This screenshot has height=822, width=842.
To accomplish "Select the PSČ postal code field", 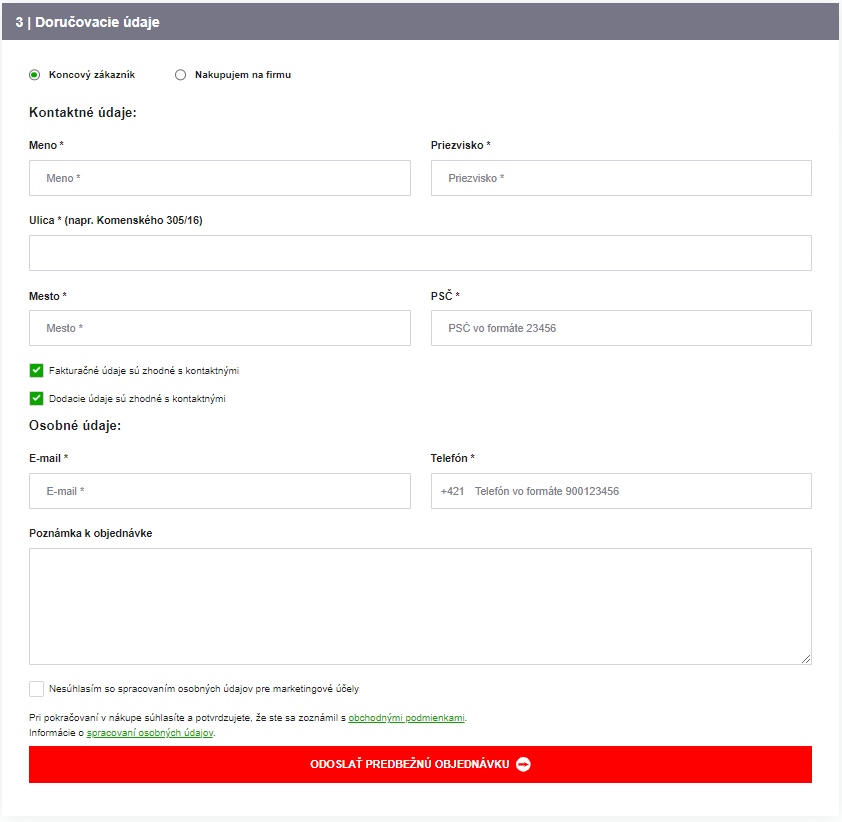I will 621,328.
